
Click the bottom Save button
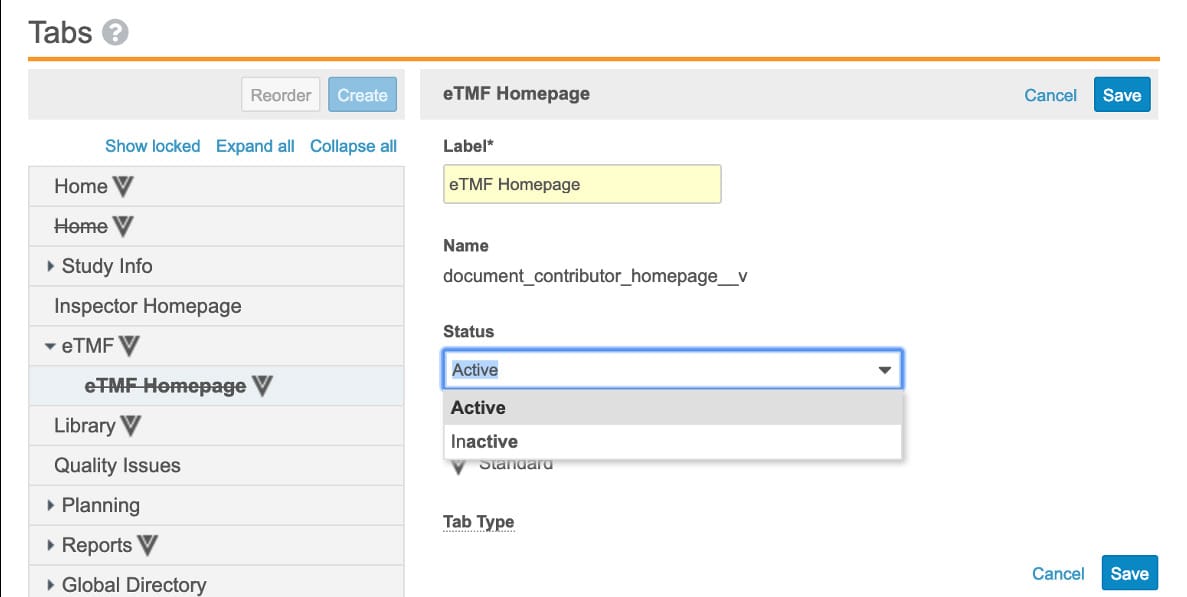coord(1129,574)
